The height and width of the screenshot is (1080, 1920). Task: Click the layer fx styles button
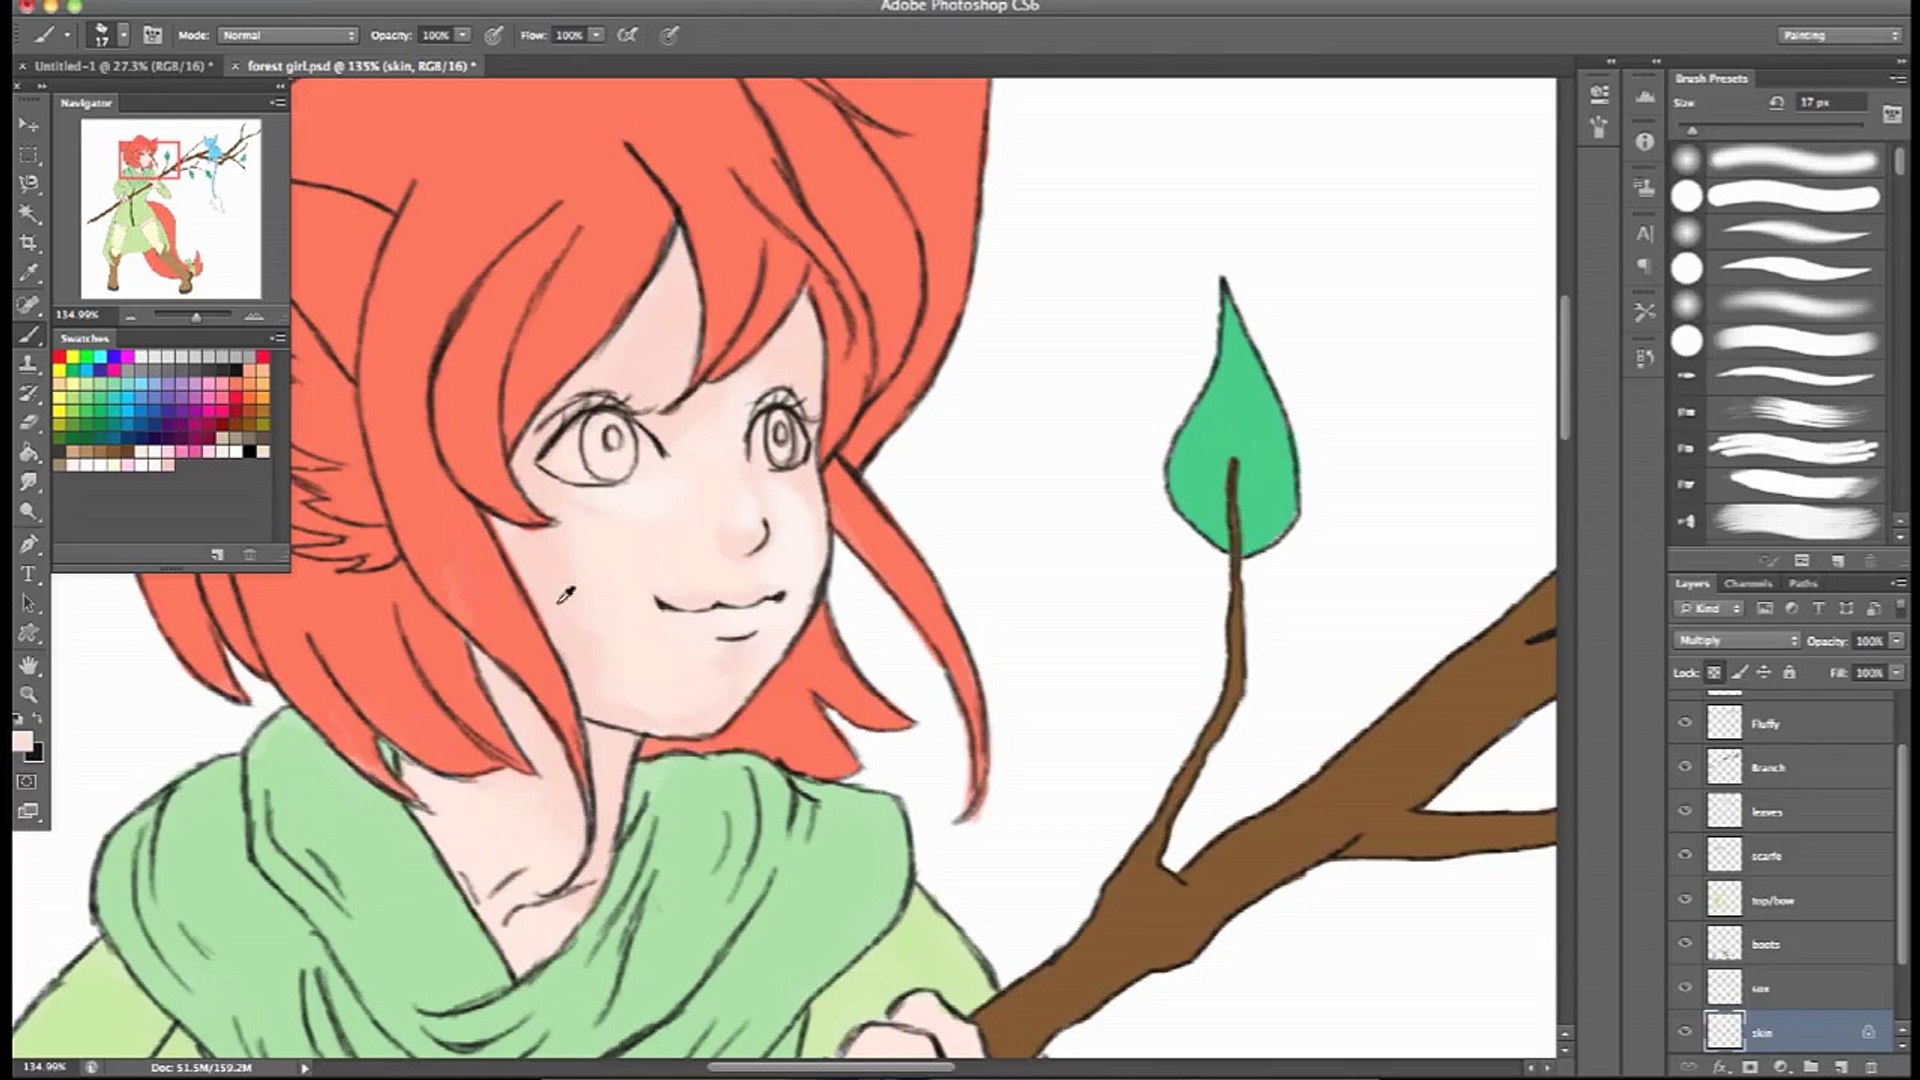click(x=1719, y=1068)
